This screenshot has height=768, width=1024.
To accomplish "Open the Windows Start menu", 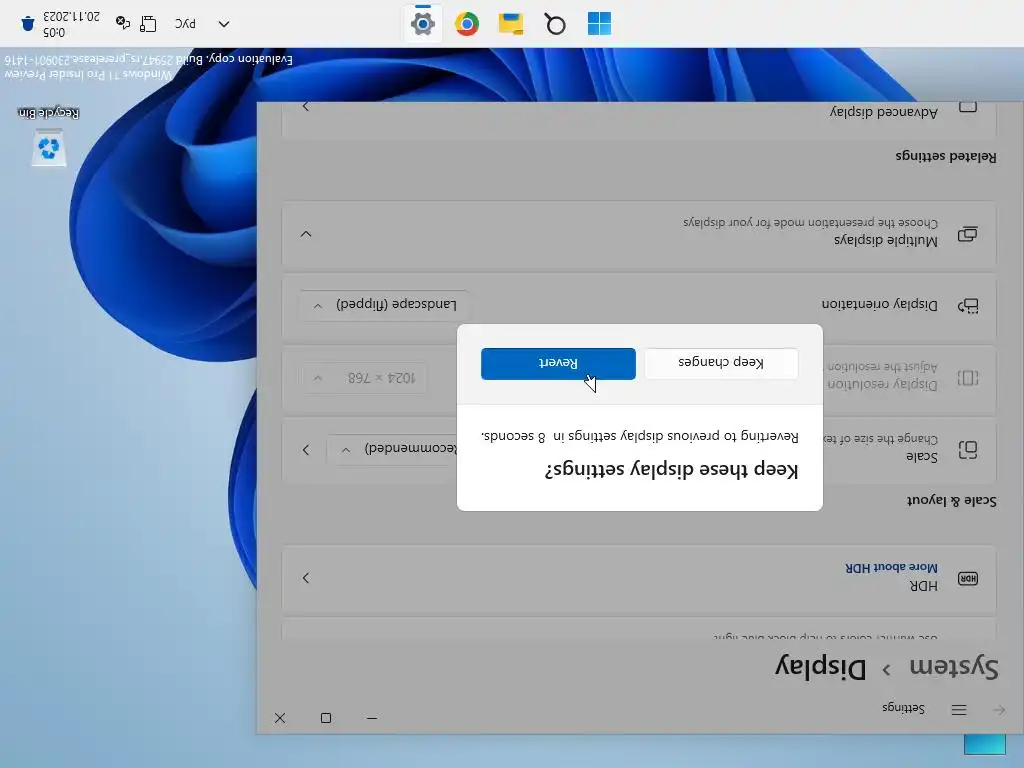I will [599, 24].
